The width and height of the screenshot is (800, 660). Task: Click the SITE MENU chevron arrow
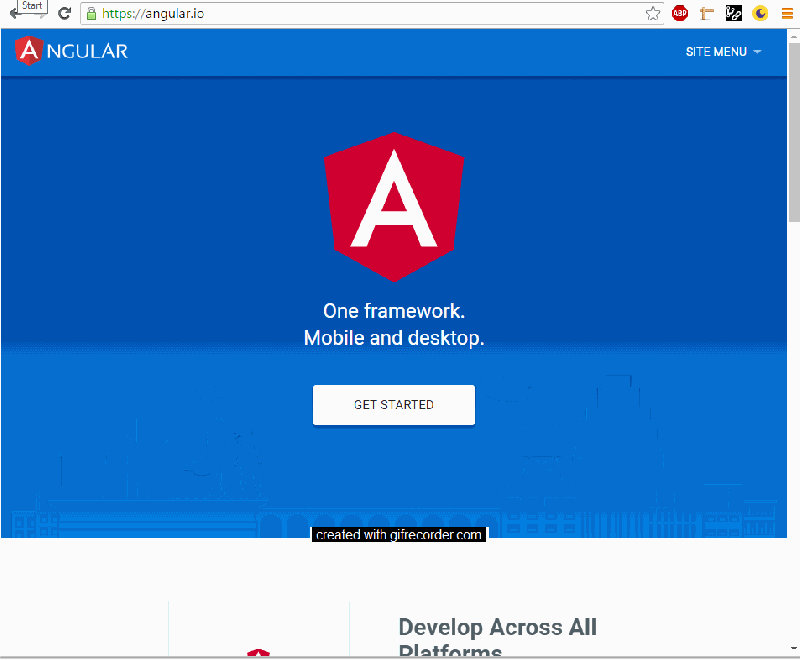tap(757, 51)
